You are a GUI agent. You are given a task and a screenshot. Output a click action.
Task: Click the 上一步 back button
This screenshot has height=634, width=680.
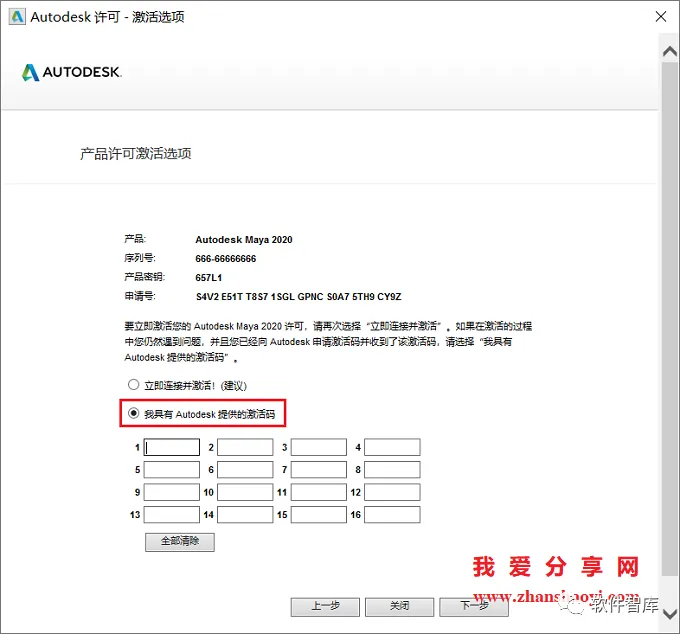325,607
